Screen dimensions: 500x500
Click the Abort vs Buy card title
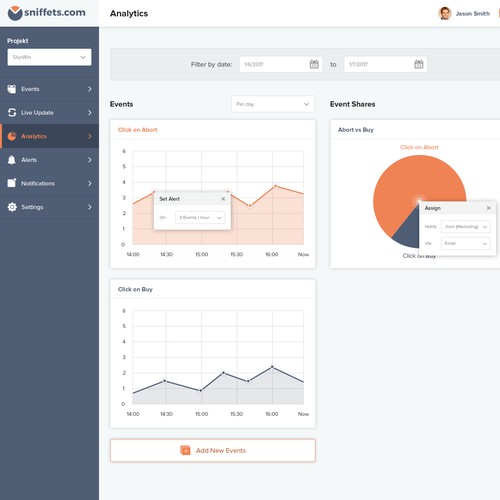point(356,130)
